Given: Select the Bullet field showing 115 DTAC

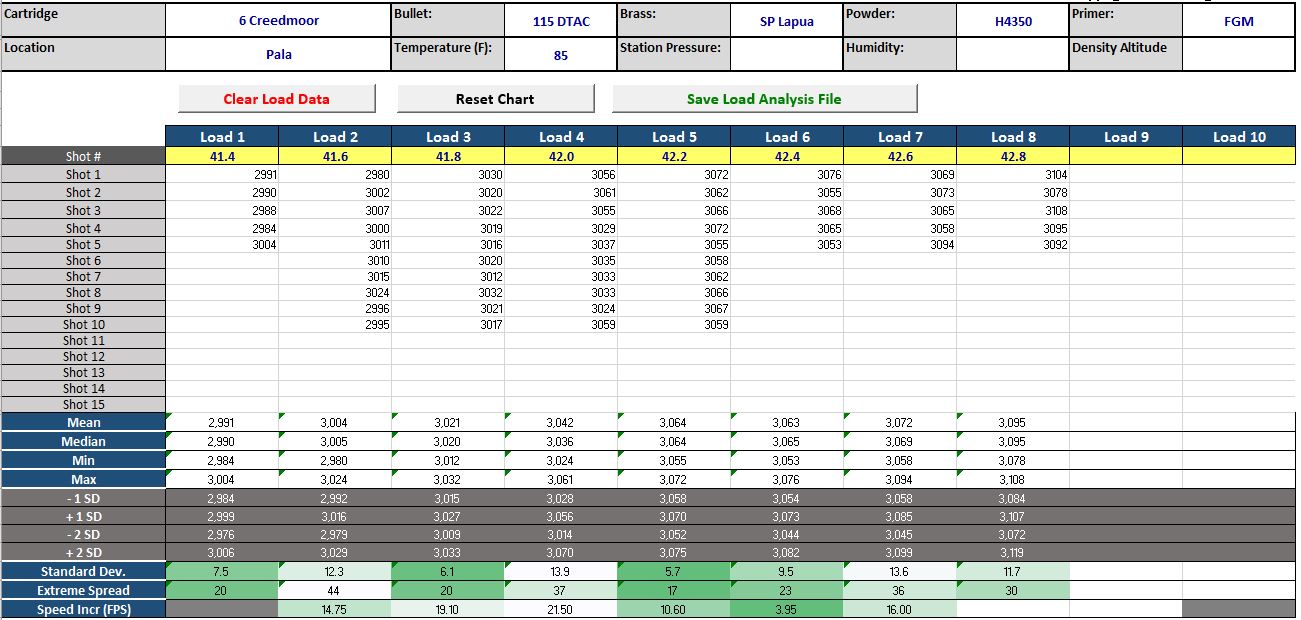Looking at the screenshot, I should (560, 20).
